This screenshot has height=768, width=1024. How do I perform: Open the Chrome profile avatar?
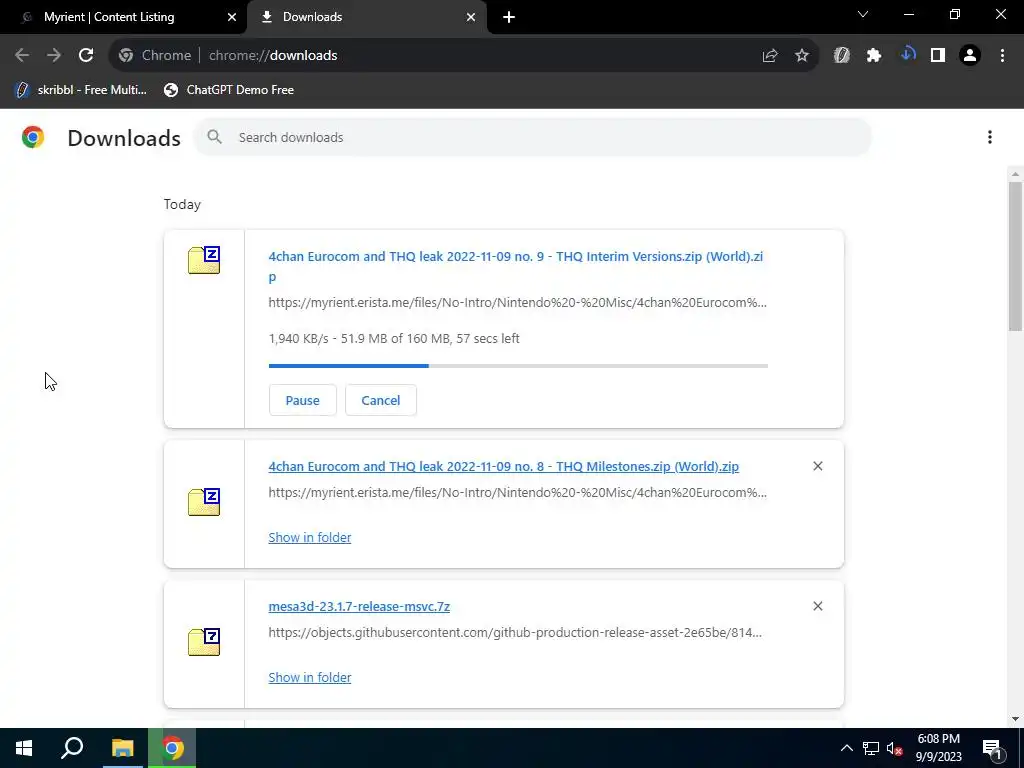coord(970,56)
